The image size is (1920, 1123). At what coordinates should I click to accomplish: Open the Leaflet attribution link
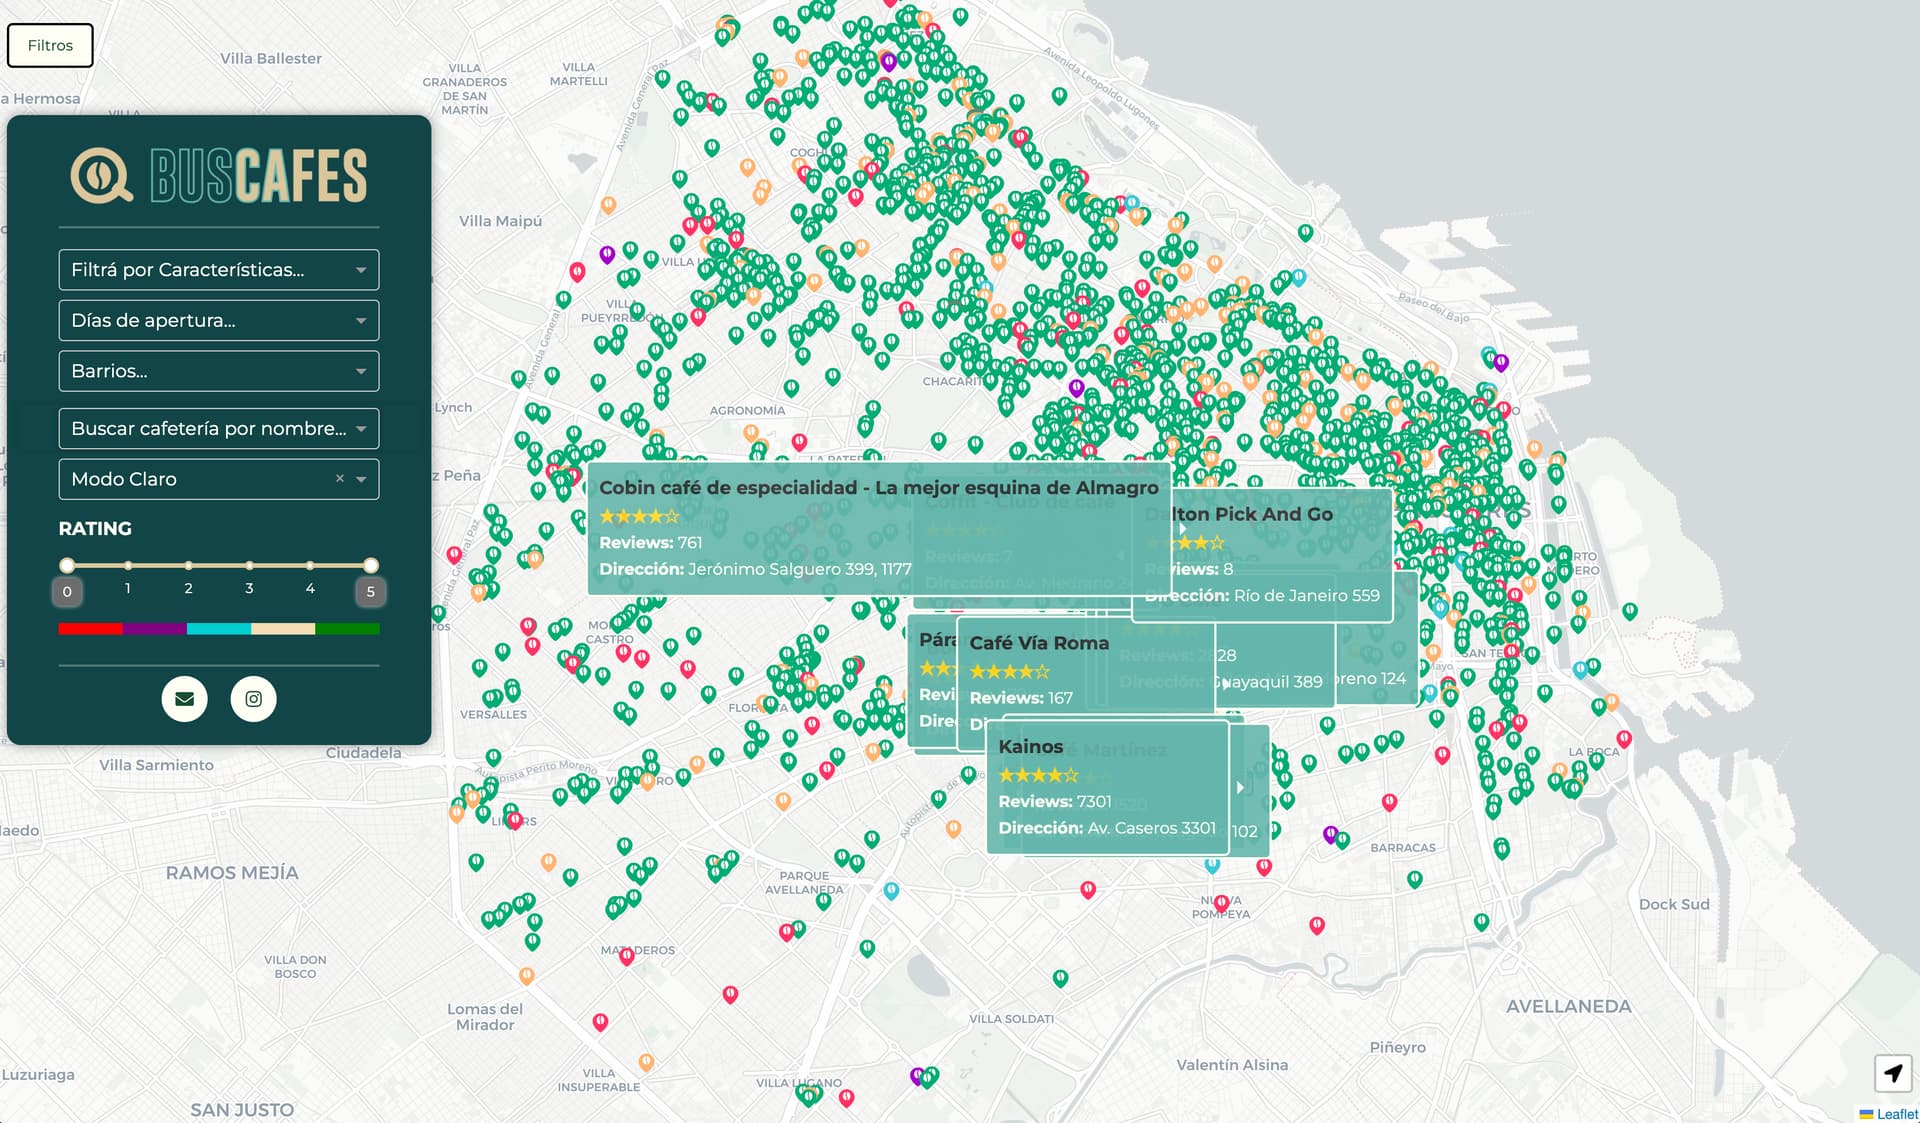[x=1897, y=1114]
